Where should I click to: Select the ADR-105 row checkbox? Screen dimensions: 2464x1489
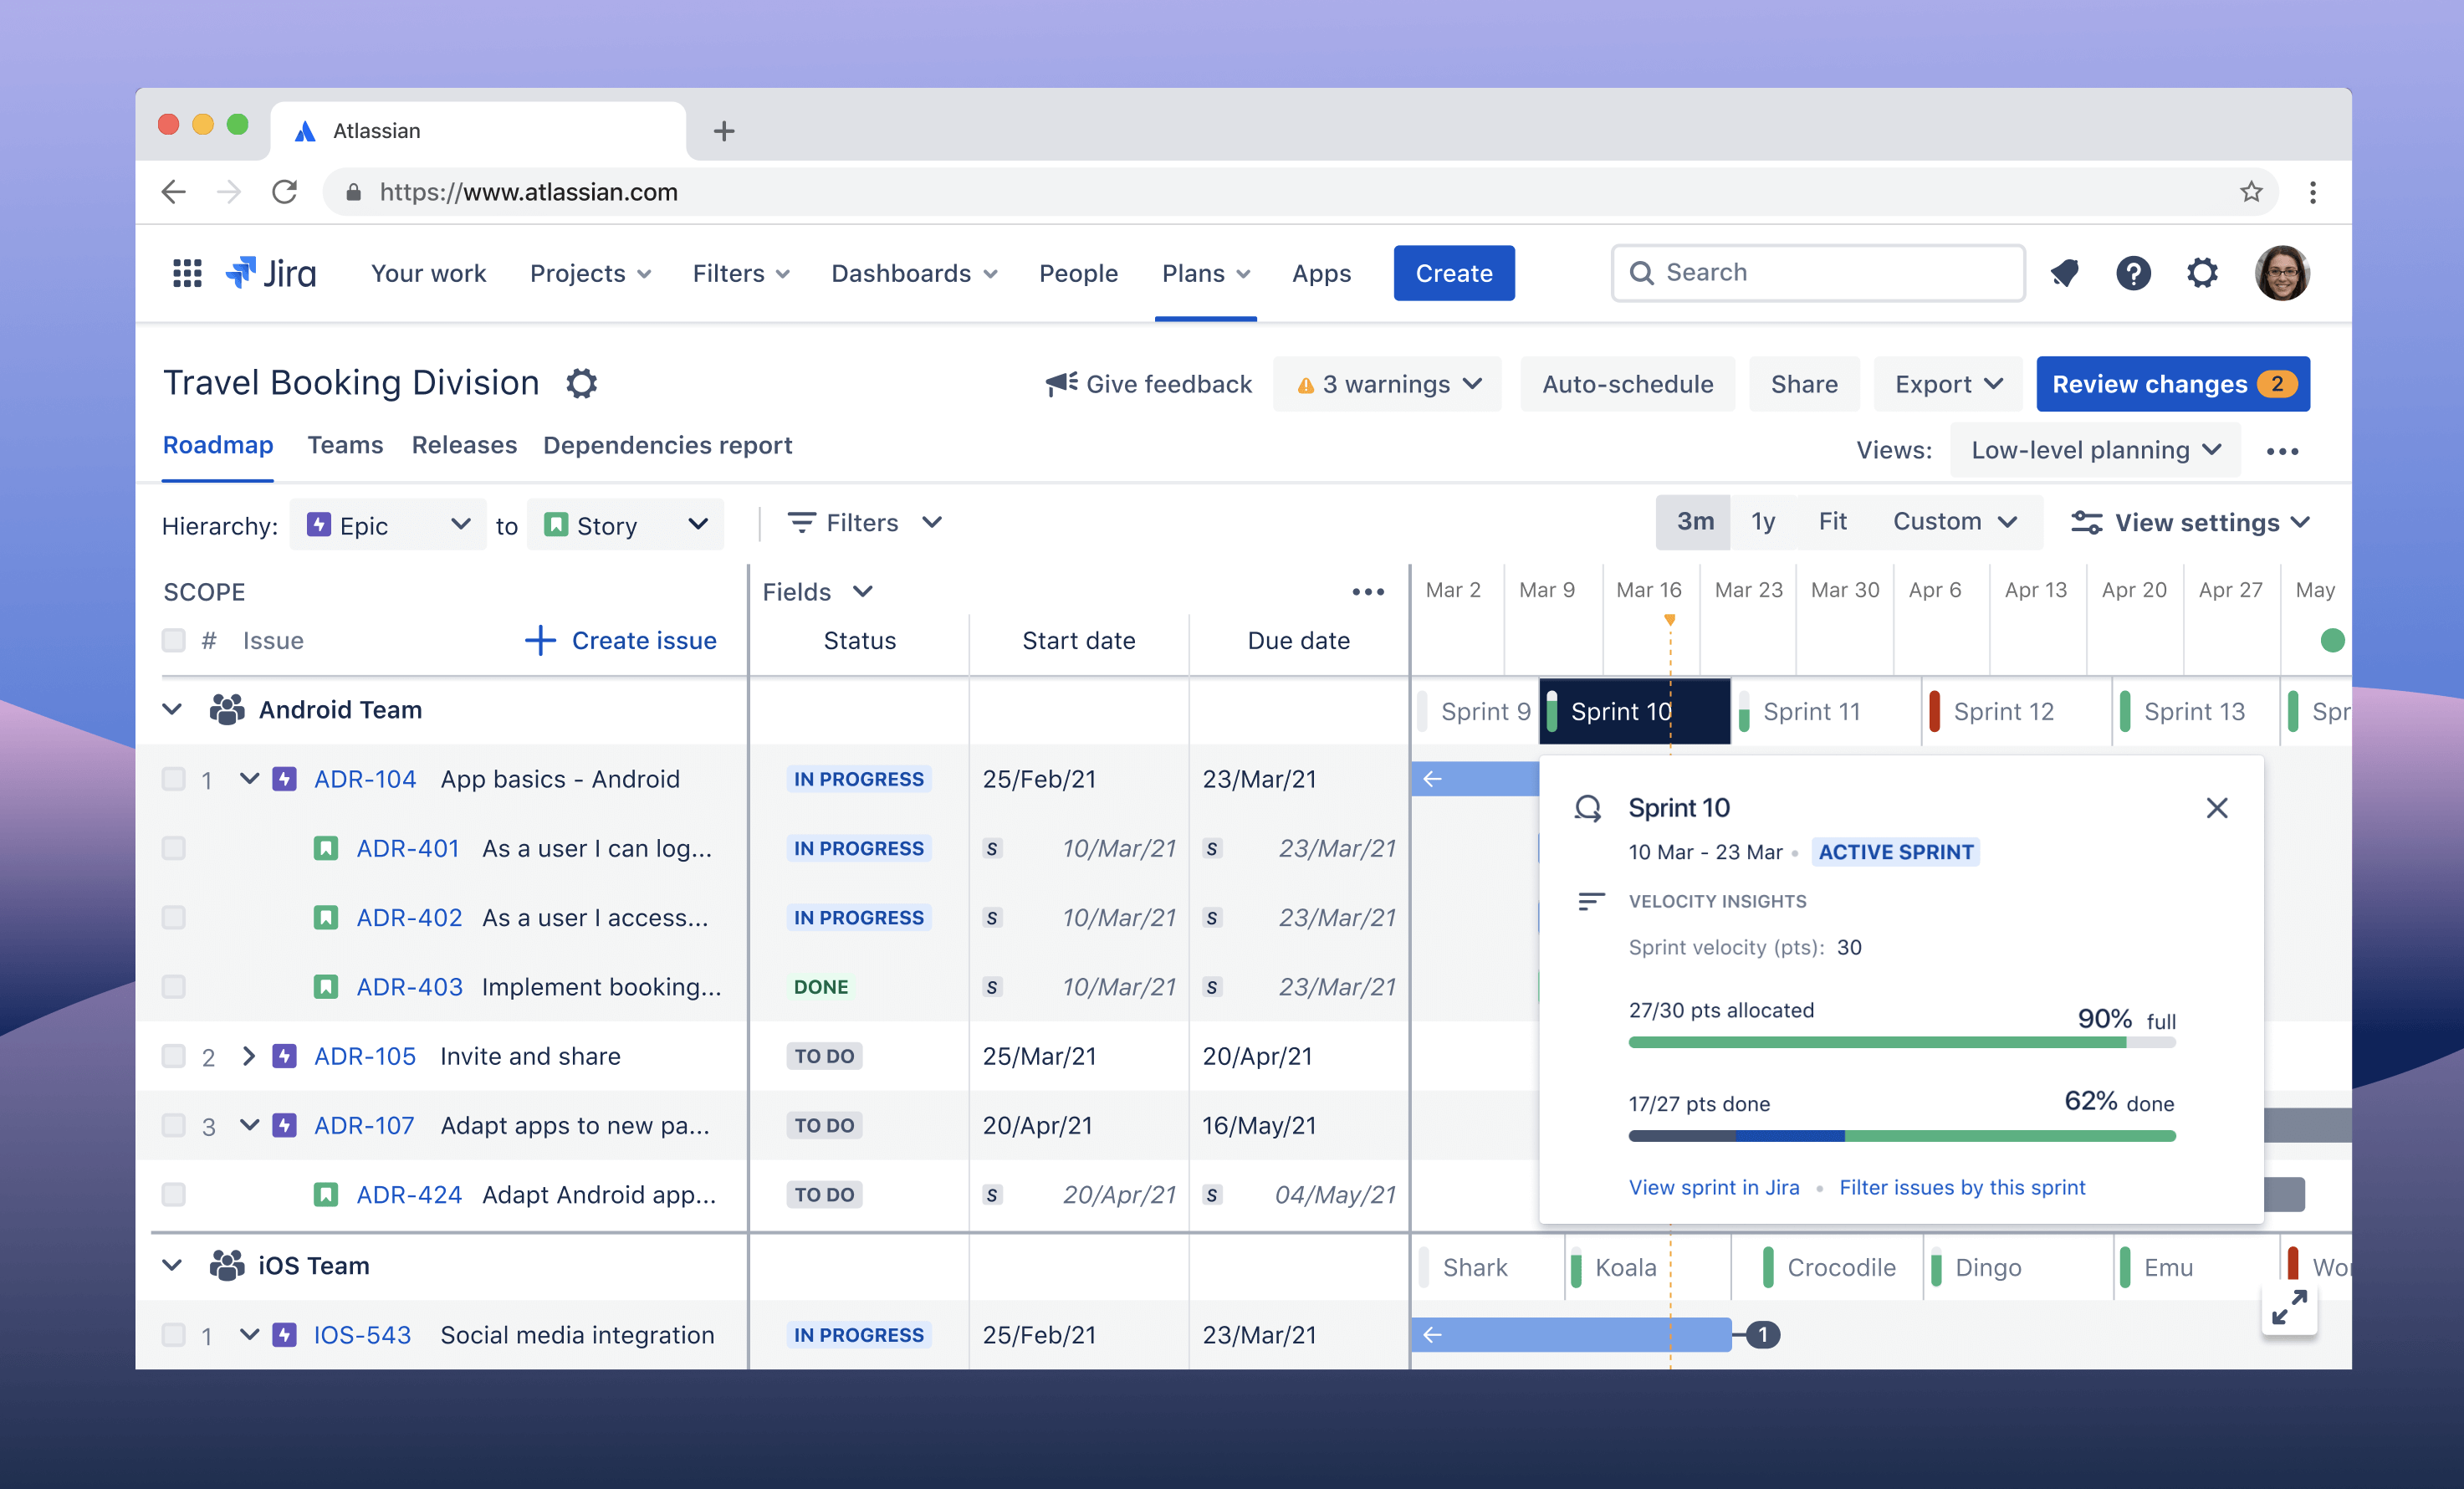[x=174, y=1056]
